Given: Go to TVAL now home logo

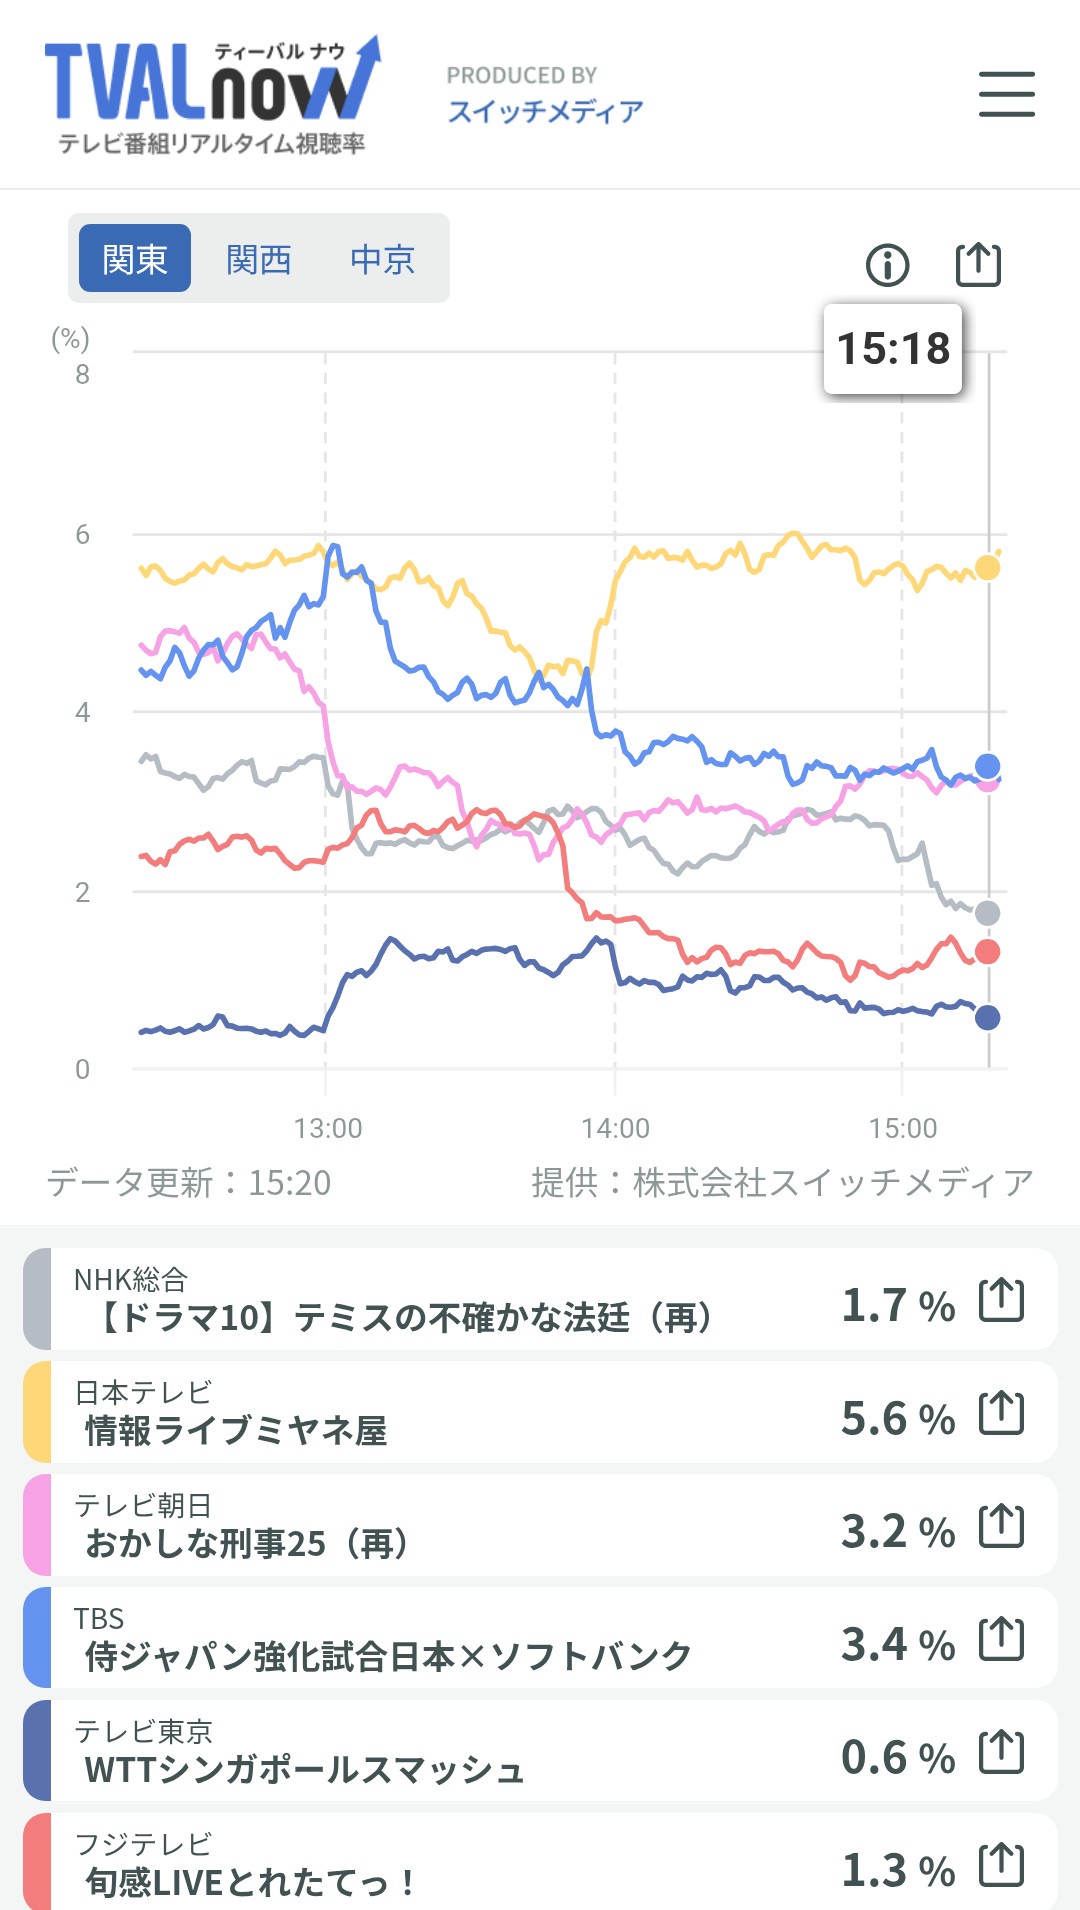Looking at the screenshot, I should pyautogui.click(x=212, y=95).
